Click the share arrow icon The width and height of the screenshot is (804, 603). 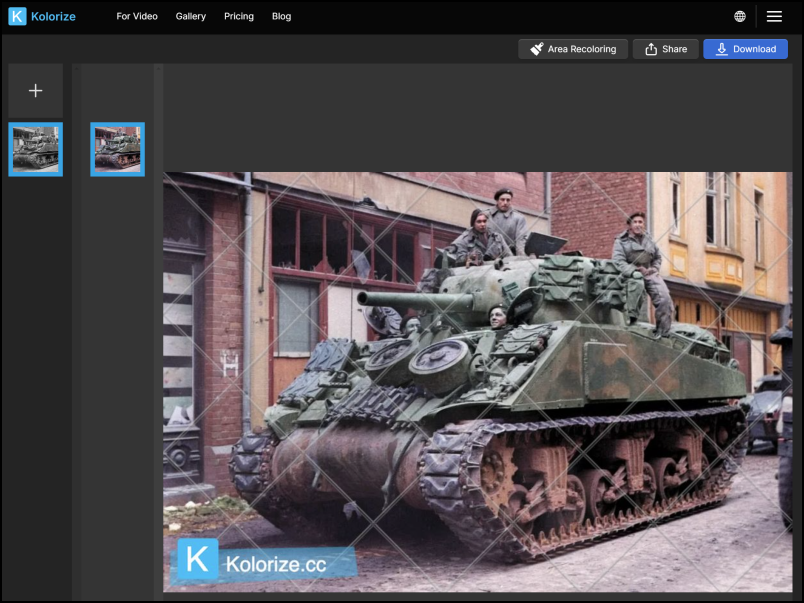click(651, 49)
